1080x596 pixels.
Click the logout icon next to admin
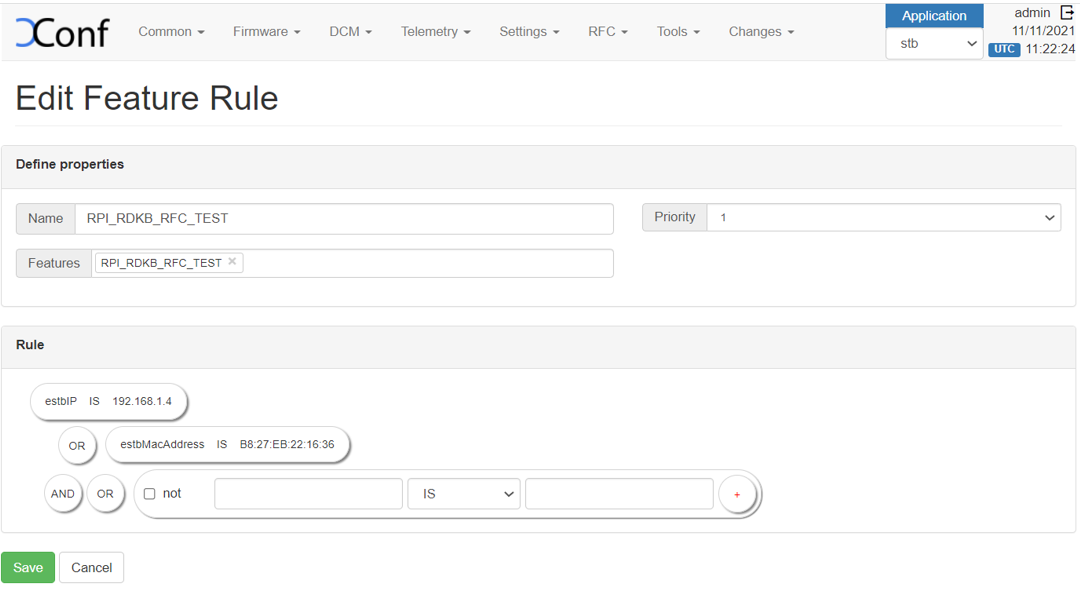[x=1066, y=13]
